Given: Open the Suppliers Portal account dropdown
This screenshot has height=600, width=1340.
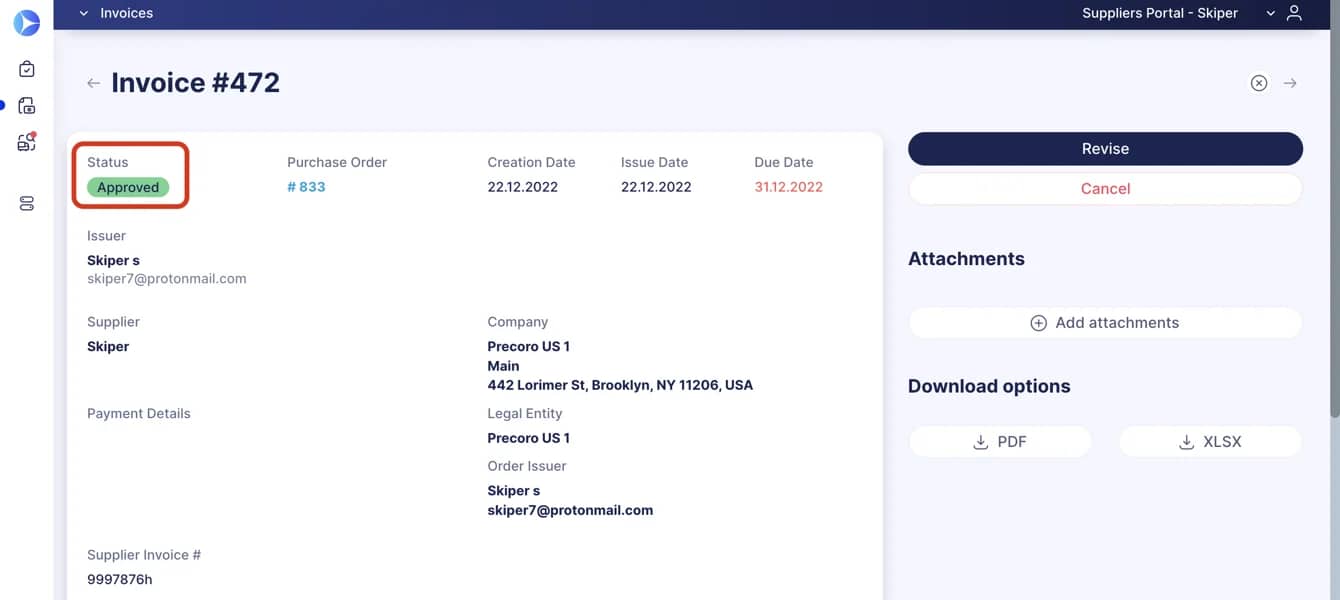Looking at the screenshot, I should [1271, 13].
